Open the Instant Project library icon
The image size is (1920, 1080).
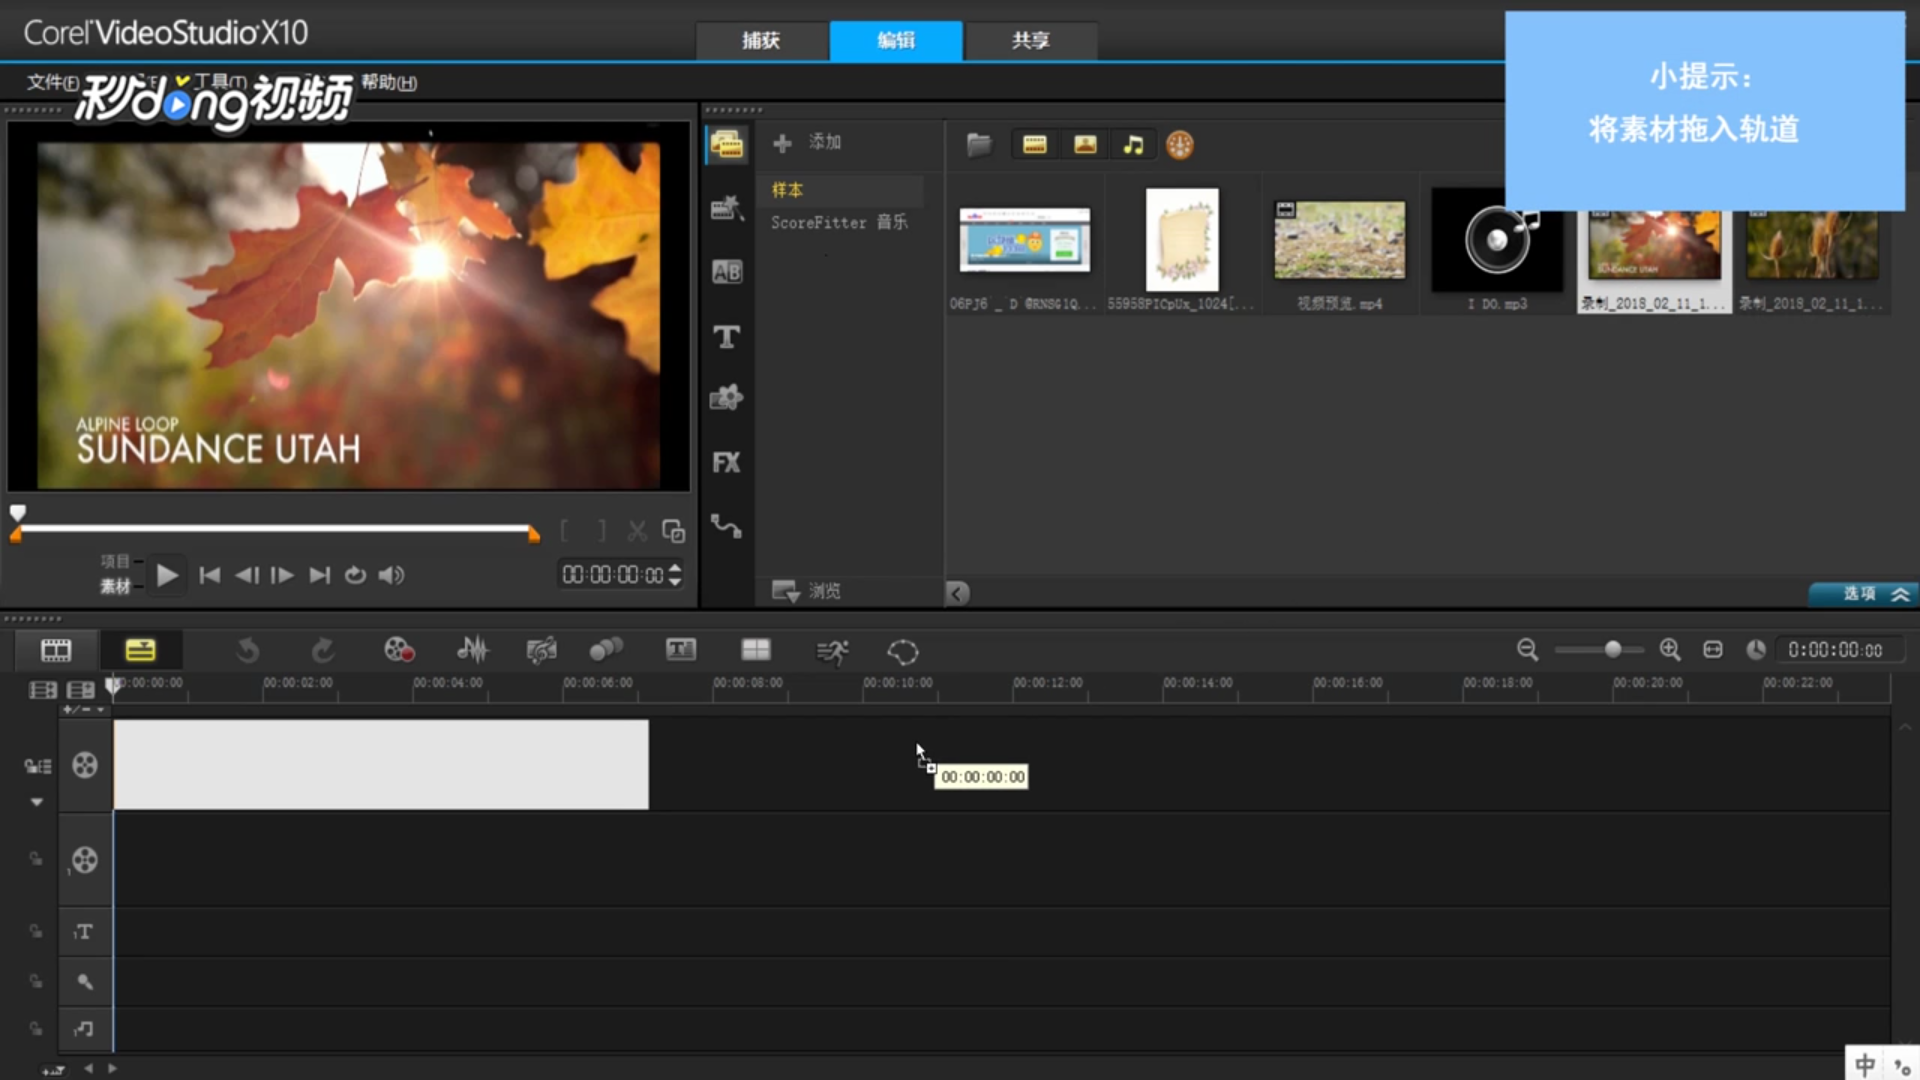pyautogui.click(x=726, y=208)
